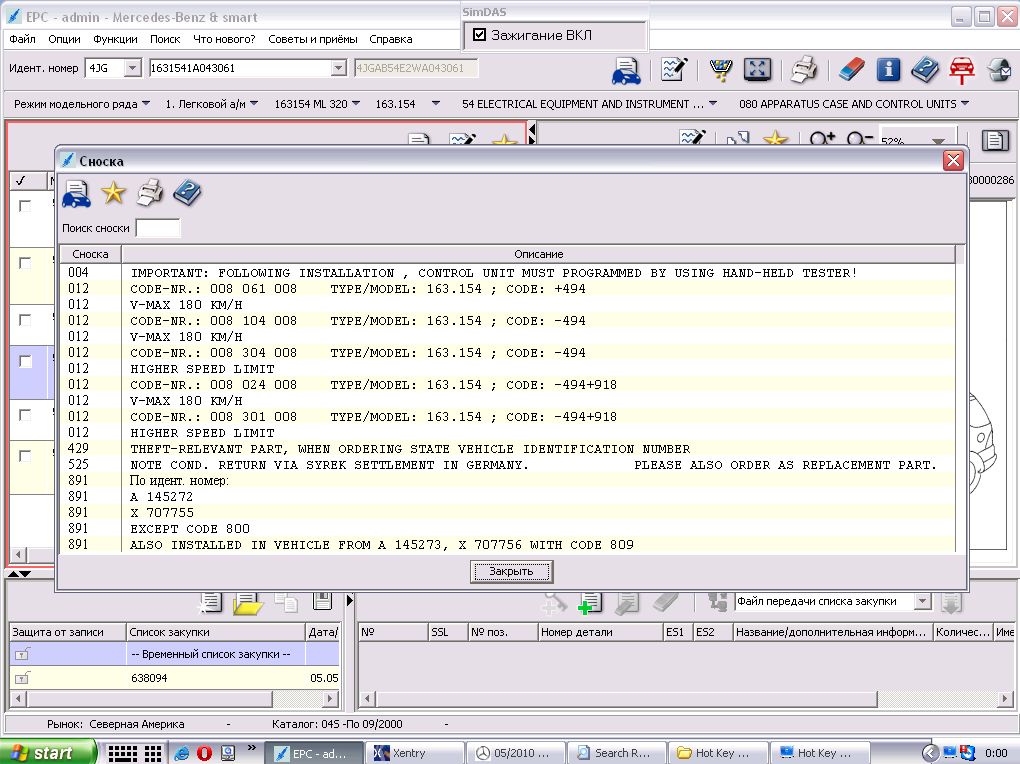Click the star icon in Сноска dialog
1020x764 pixels.
(113, 193)
